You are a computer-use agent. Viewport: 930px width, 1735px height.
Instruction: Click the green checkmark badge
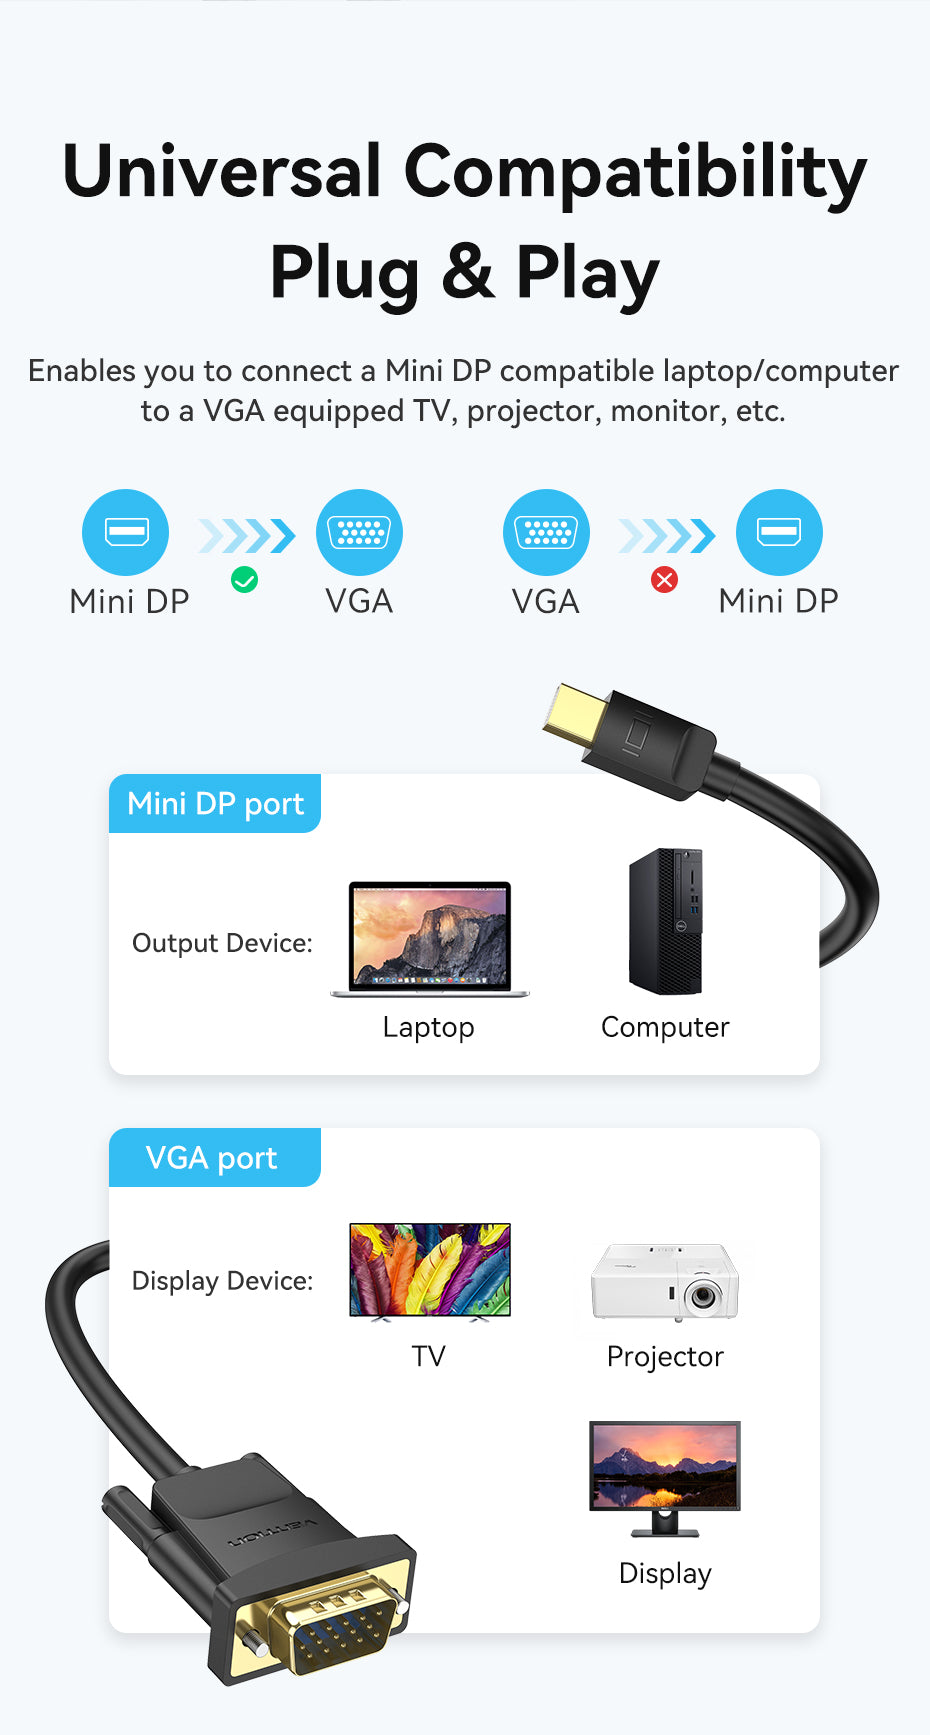click(x=244, y=579)
